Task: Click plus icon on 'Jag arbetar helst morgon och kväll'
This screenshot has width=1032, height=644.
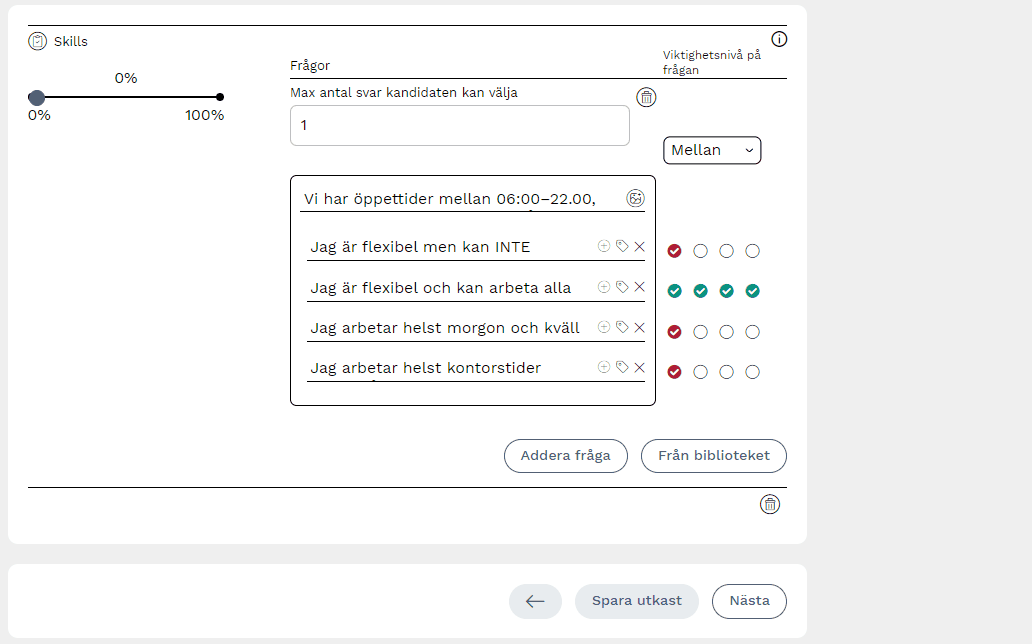Action: 604,327
